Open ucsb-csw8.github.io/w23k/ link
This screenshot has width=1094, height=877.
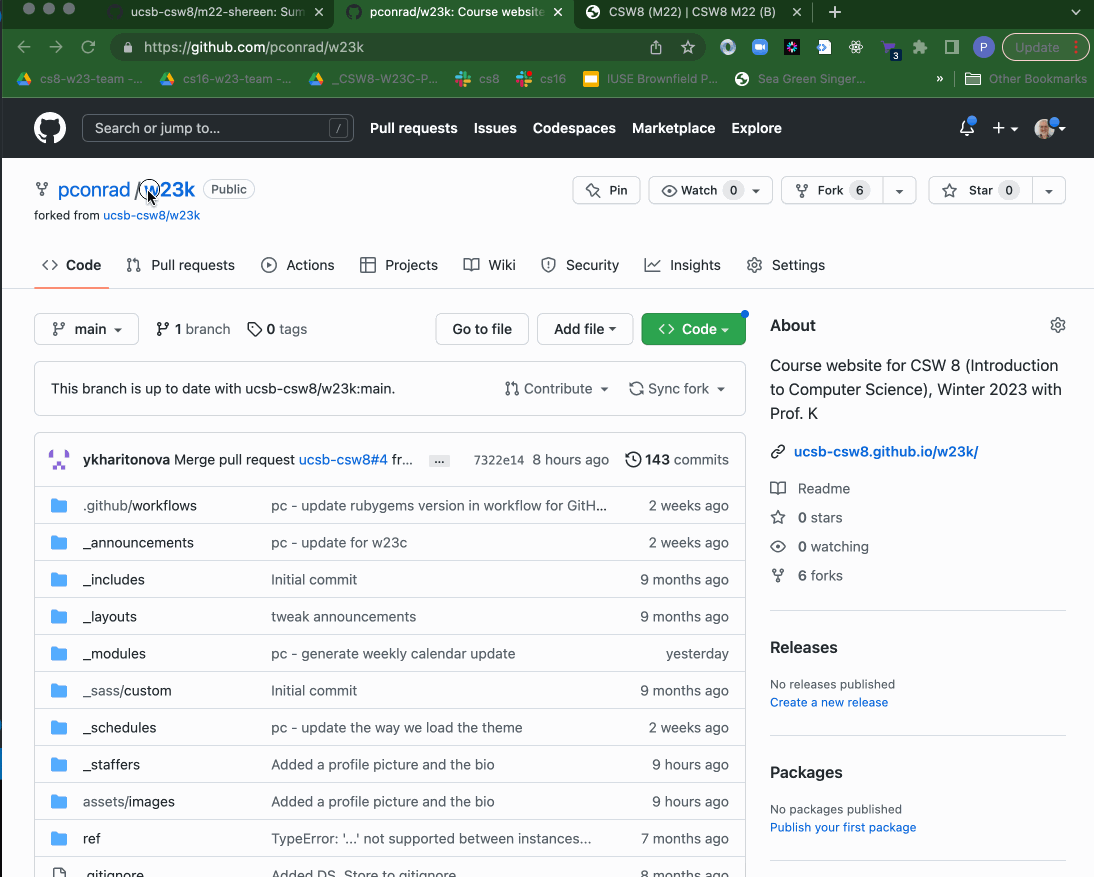886,452
